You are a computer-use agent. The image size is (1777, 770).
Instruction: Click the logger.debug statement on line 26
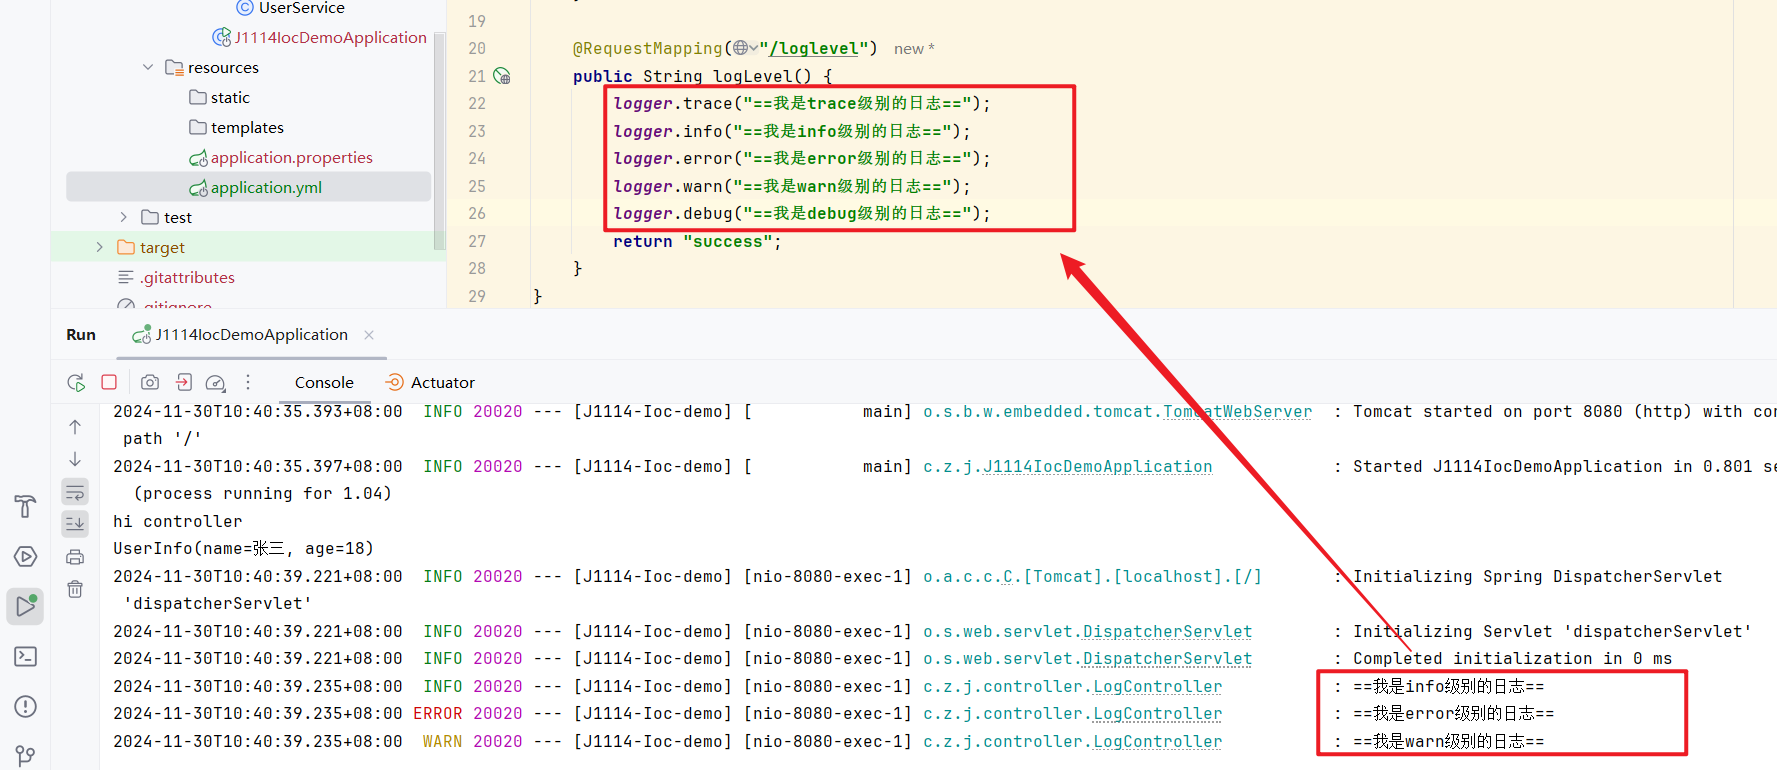pos(801,213)
